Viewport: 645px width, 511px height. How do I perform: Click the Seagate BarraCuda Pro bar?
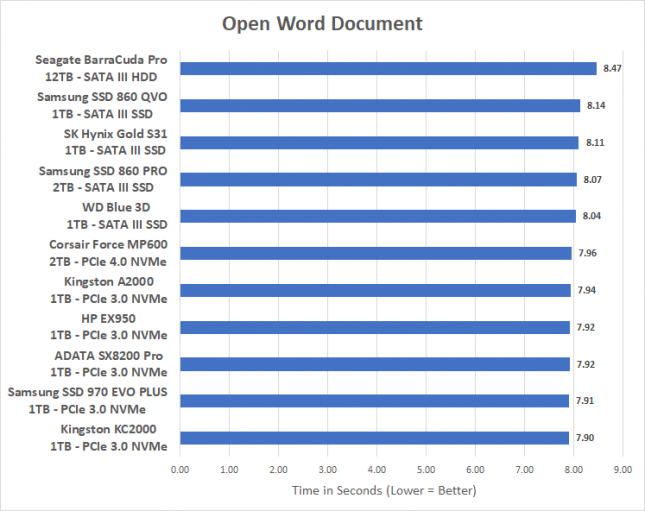click(x=388, y=69)
